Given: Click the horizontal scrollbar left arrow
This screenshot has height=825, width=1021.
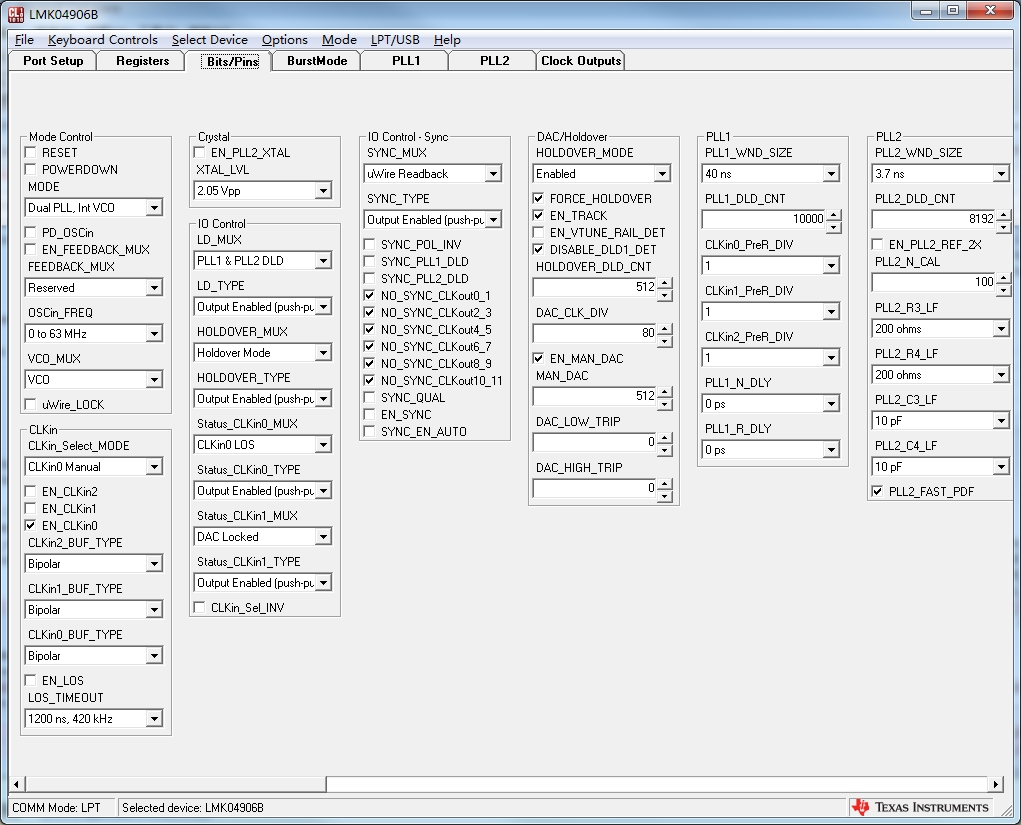Looking at the screenshot, I should click(17, 783).
